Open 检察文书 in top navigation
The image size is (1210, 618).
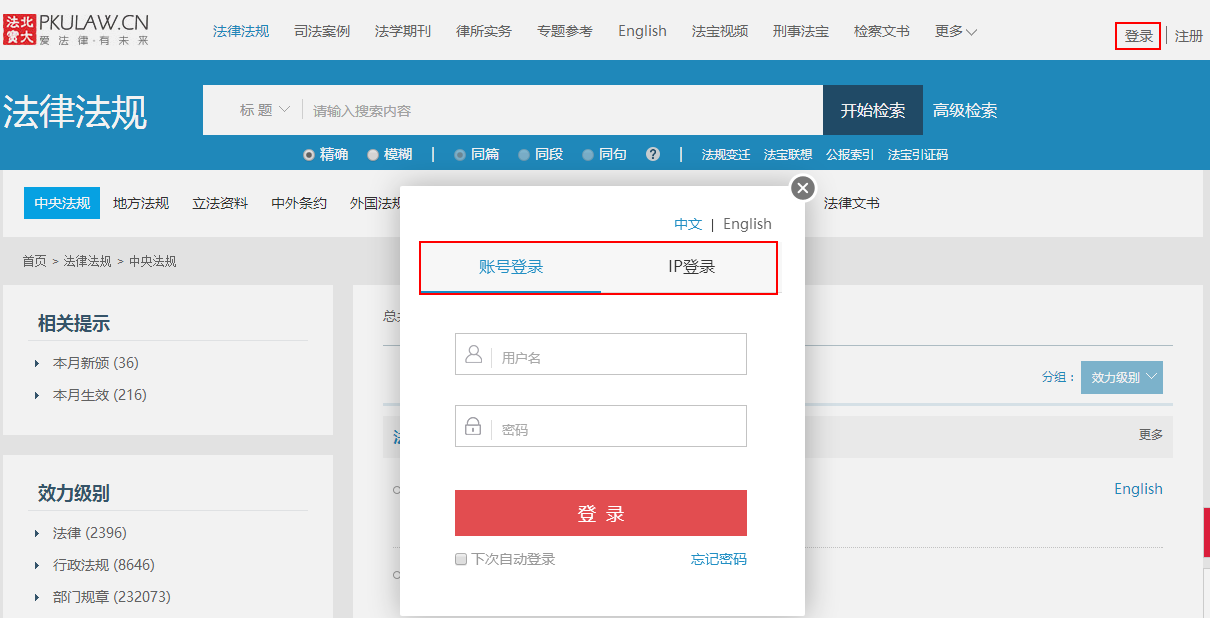click(882, 31)
